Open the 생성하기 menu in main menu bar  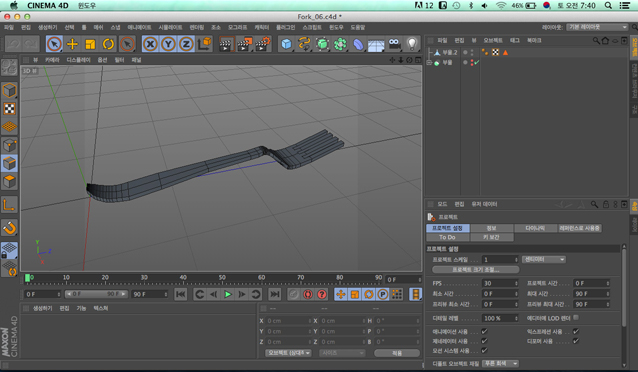pos(48,27)
